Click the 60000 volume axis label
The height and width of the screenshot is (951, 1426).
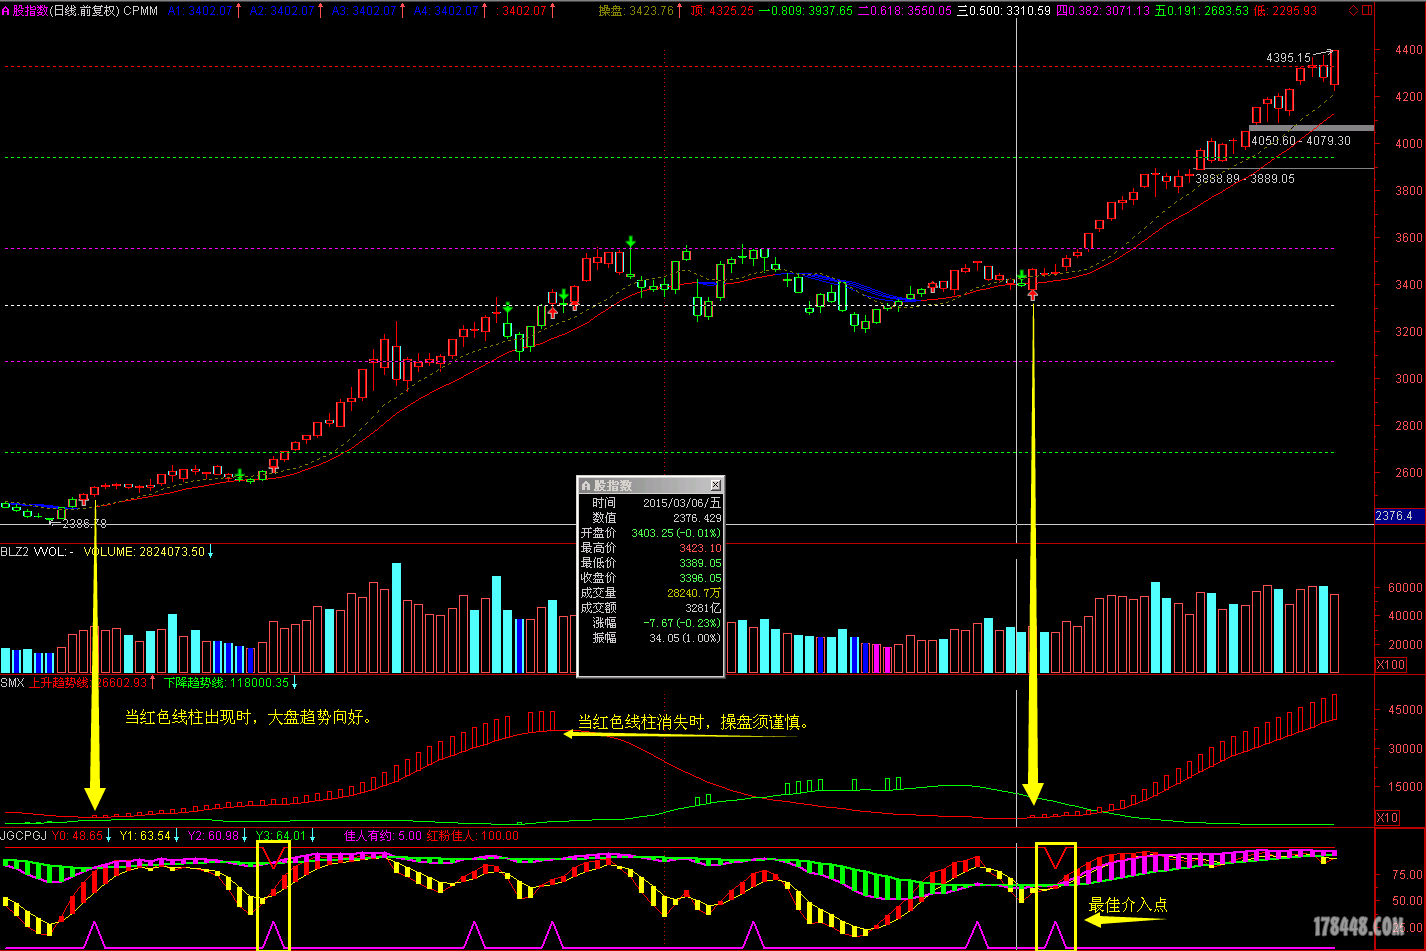(x=1406, y=588)
